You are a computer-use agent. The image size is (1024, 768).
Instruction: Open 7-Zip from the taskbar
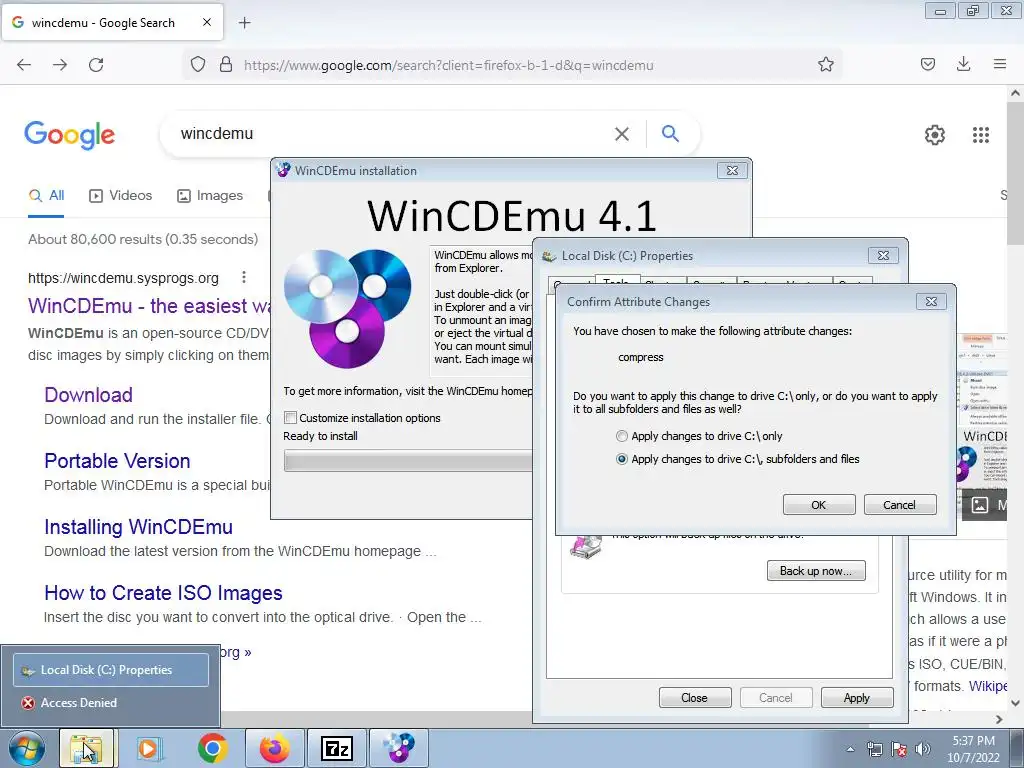pyautogui.click(x=337, y=748)
